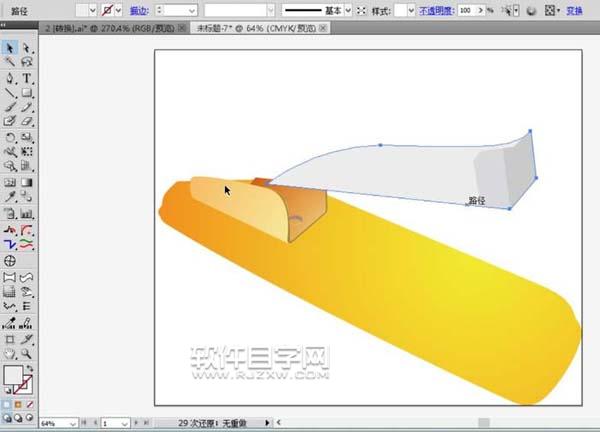Open the 不透明度 opacity panel link
Screen dimensions: 600x432
435,10
